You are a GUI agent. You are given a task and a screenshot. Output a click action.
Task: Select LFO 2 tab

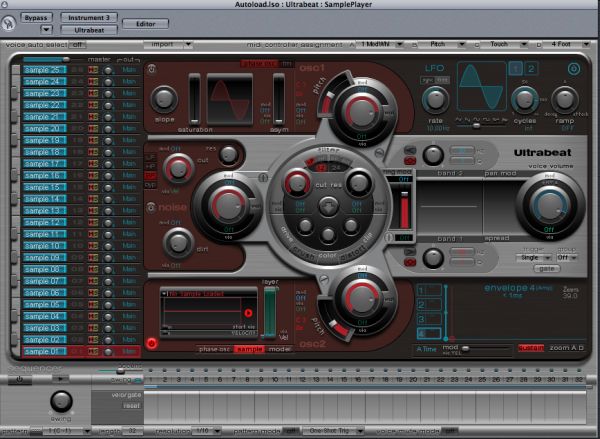531,69
